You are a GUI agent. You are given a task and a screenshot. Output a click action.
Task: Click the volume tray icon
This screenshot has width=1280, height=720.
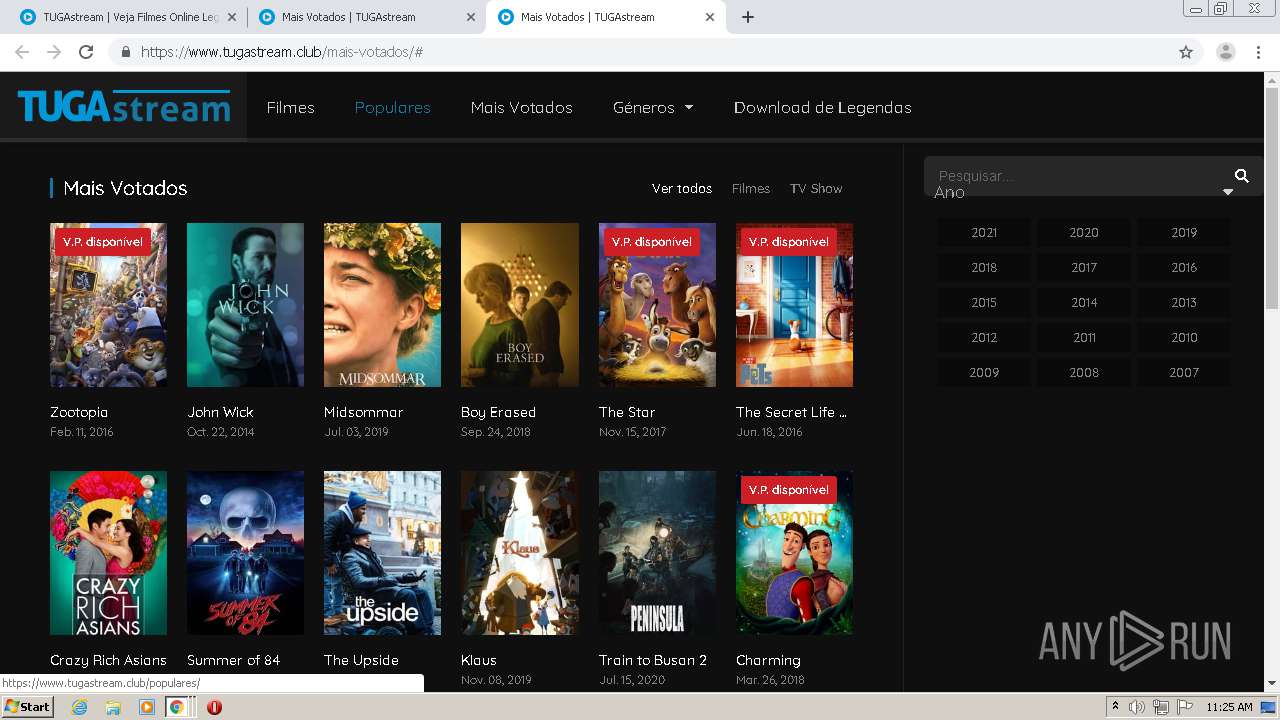tap(1137, 707)
